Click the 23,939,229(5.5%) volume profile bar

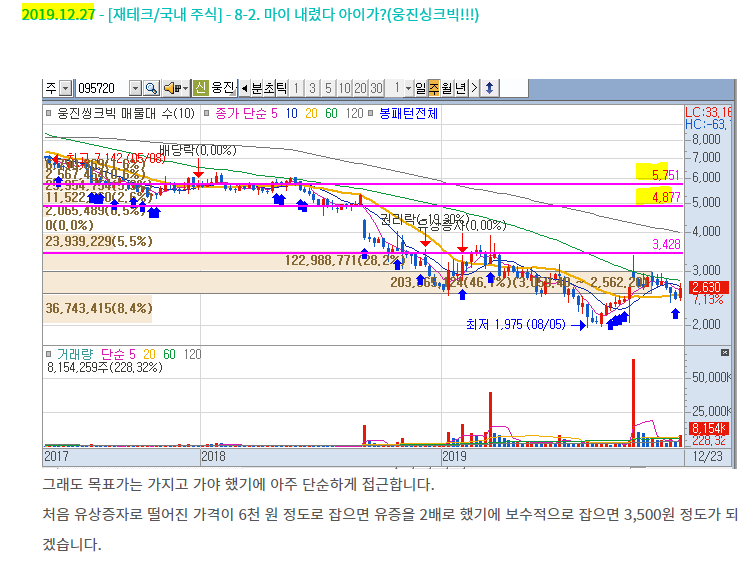point(98,241)
